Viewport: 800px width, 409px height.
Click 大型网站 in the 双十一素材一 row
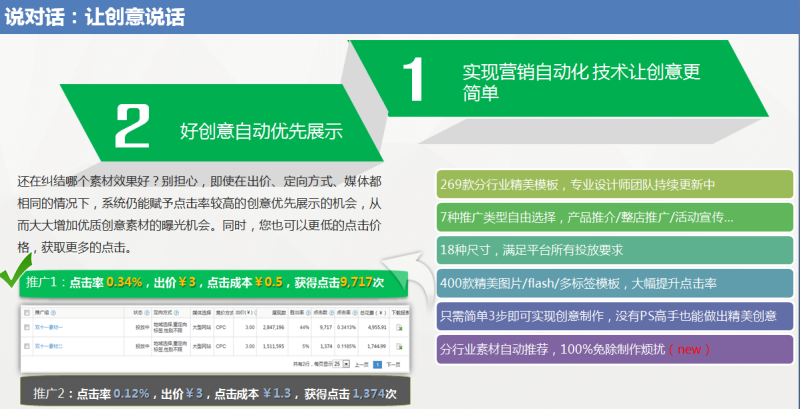coord(202,327)
